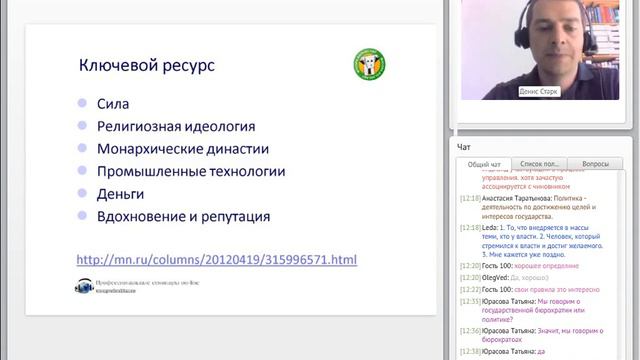640x360 pixels.
Task: Click the headphones globe logo in slide footer
Action: click(84, 286)
